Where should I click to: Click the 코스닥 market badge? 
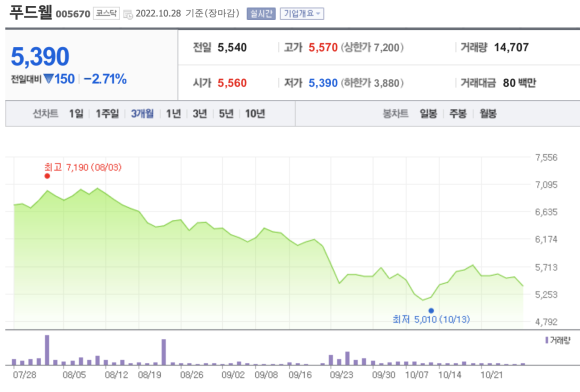(x=106, y=14)
